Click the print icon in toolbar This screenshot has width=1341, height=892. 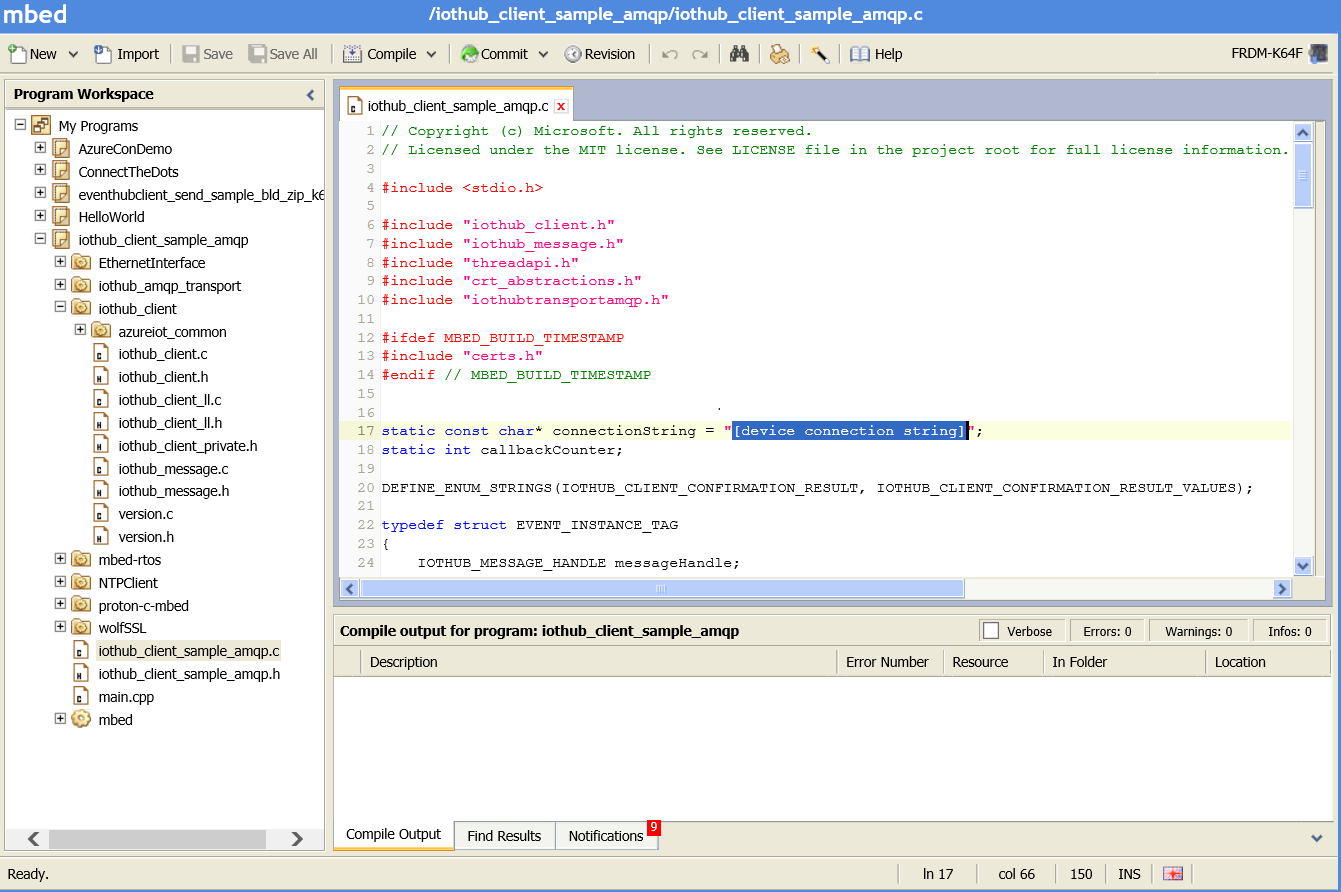[x=779, y=54]
